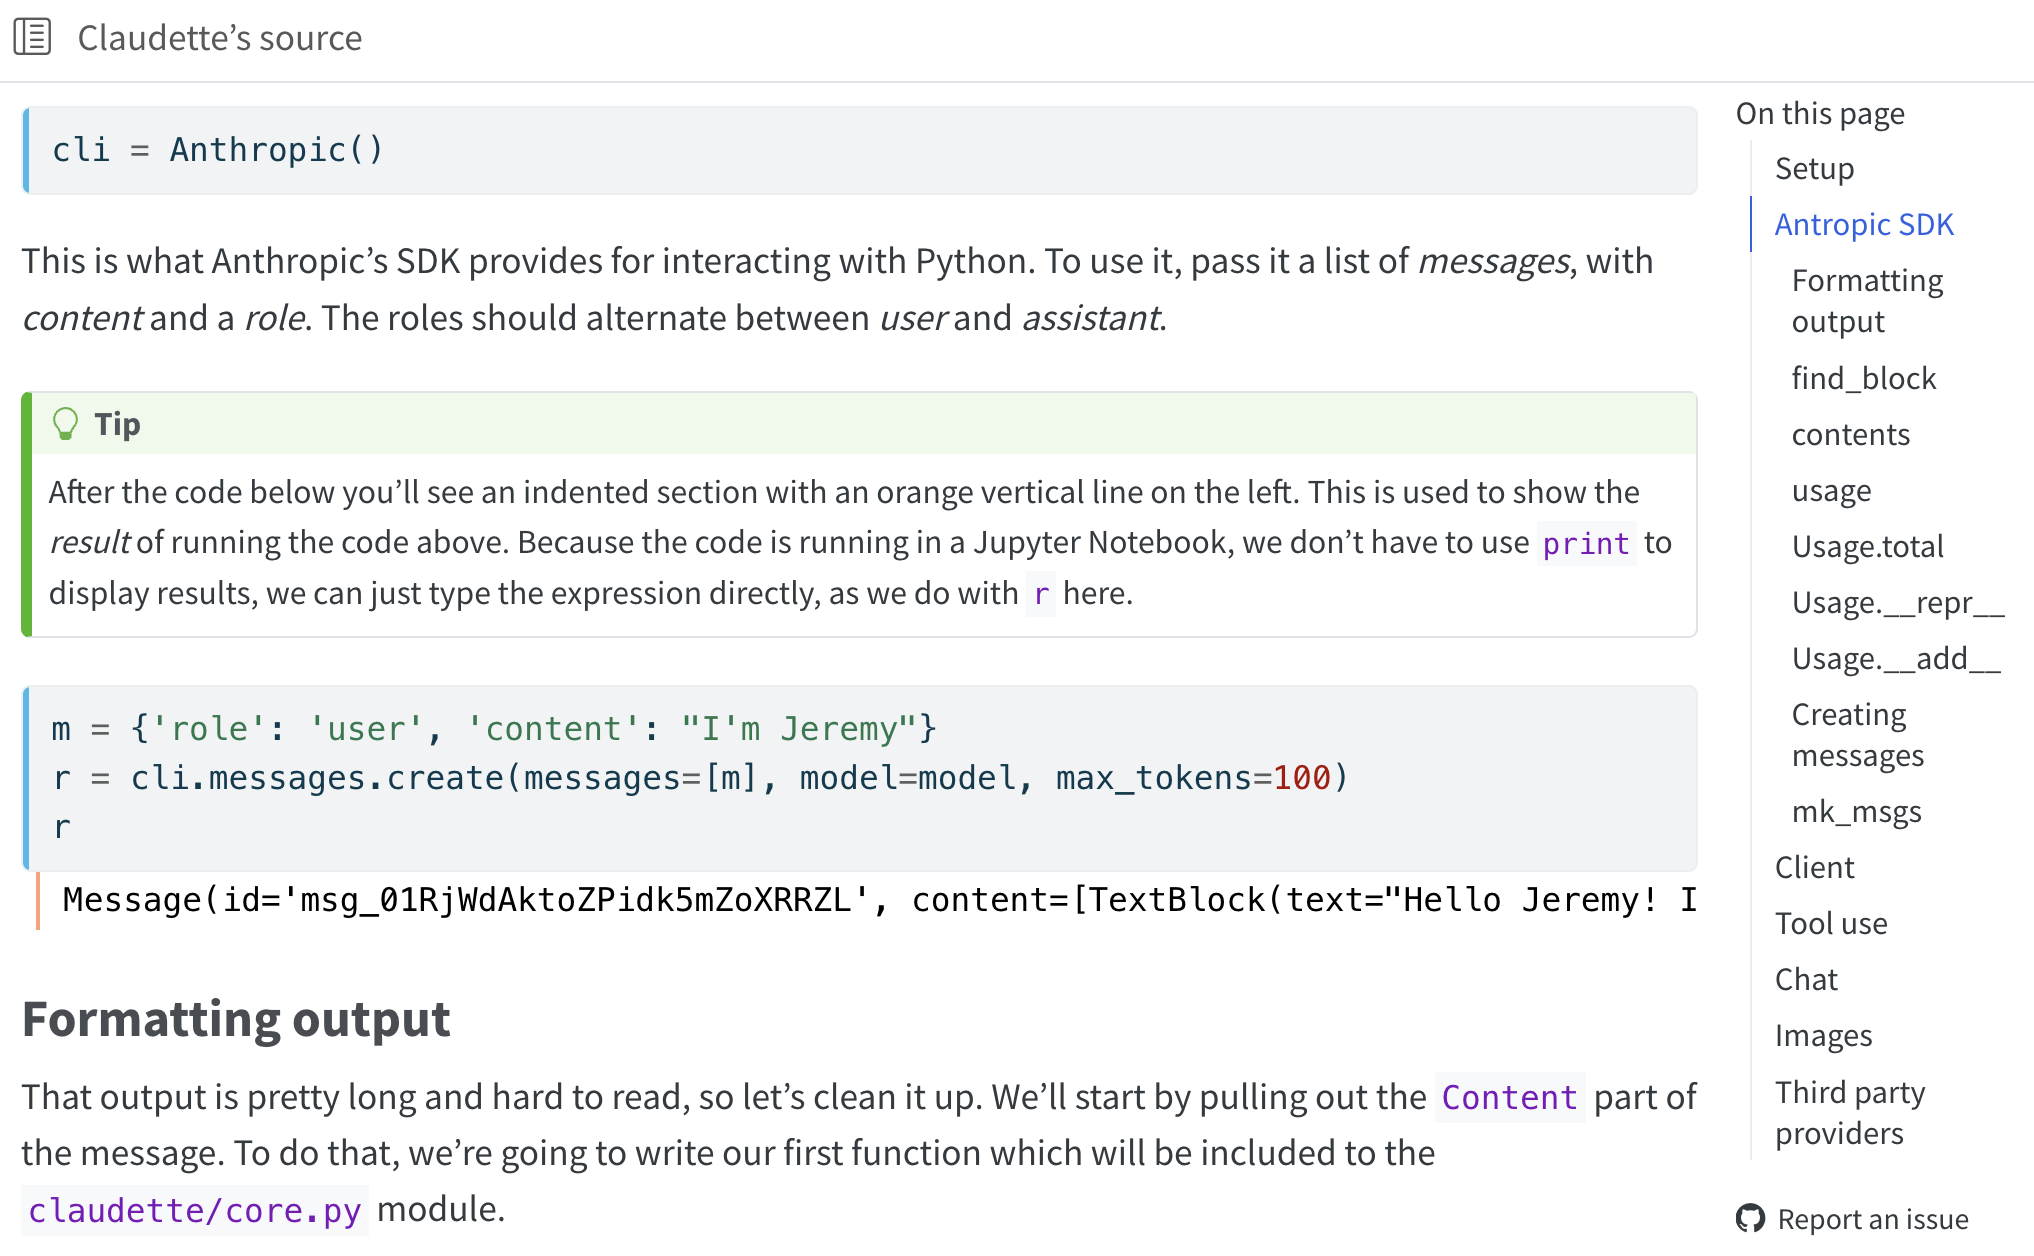Viewport: 2034px width, 1256px height.
Task: Jump to Setup section
Action: 1814,169
